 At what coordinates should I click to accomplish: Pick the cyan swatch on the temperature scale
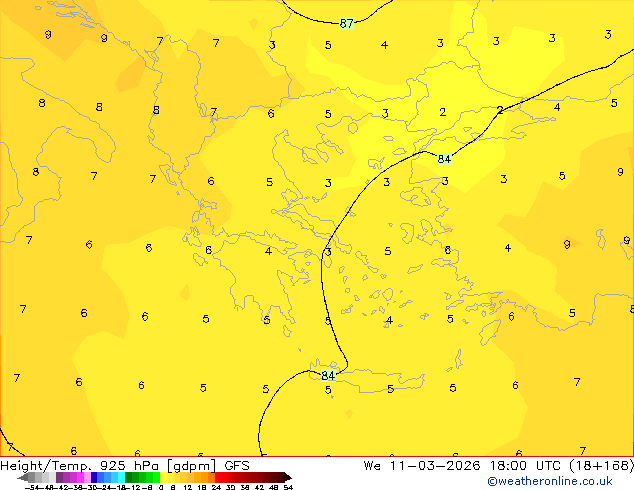[122, 477]
